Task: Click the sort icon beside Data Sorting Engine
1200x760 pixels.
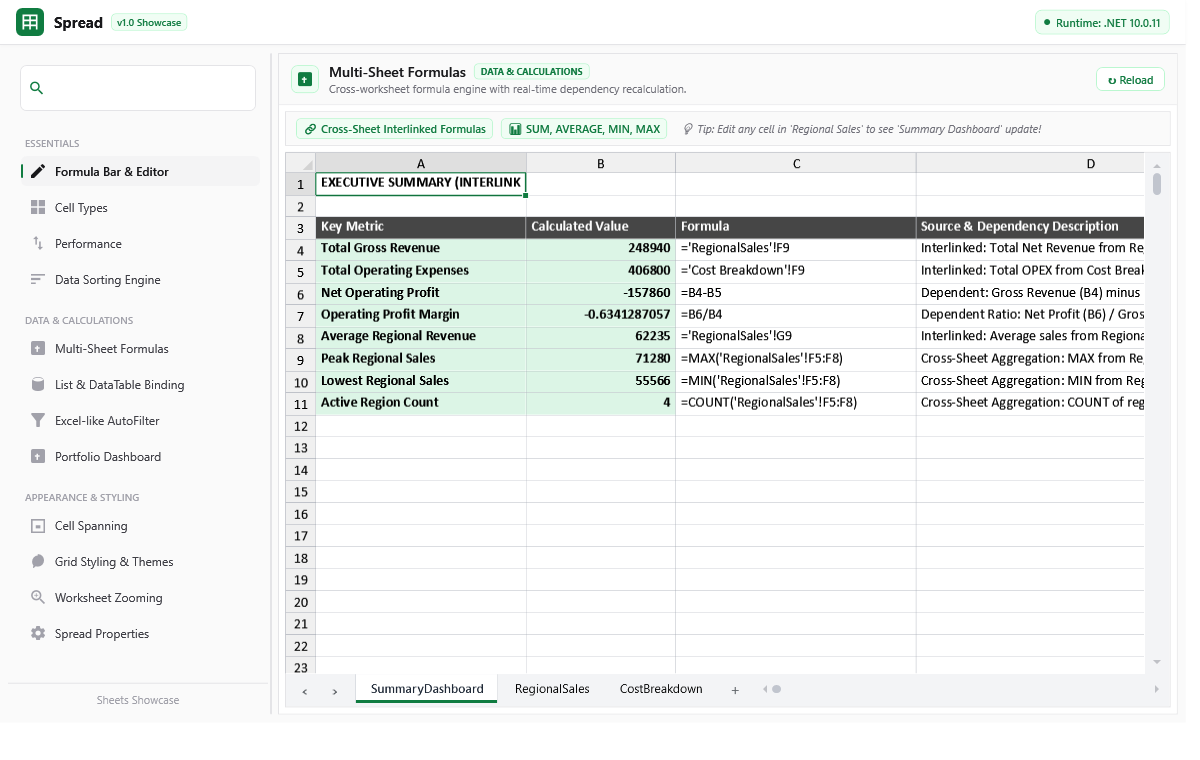Action: coord(38,279)
